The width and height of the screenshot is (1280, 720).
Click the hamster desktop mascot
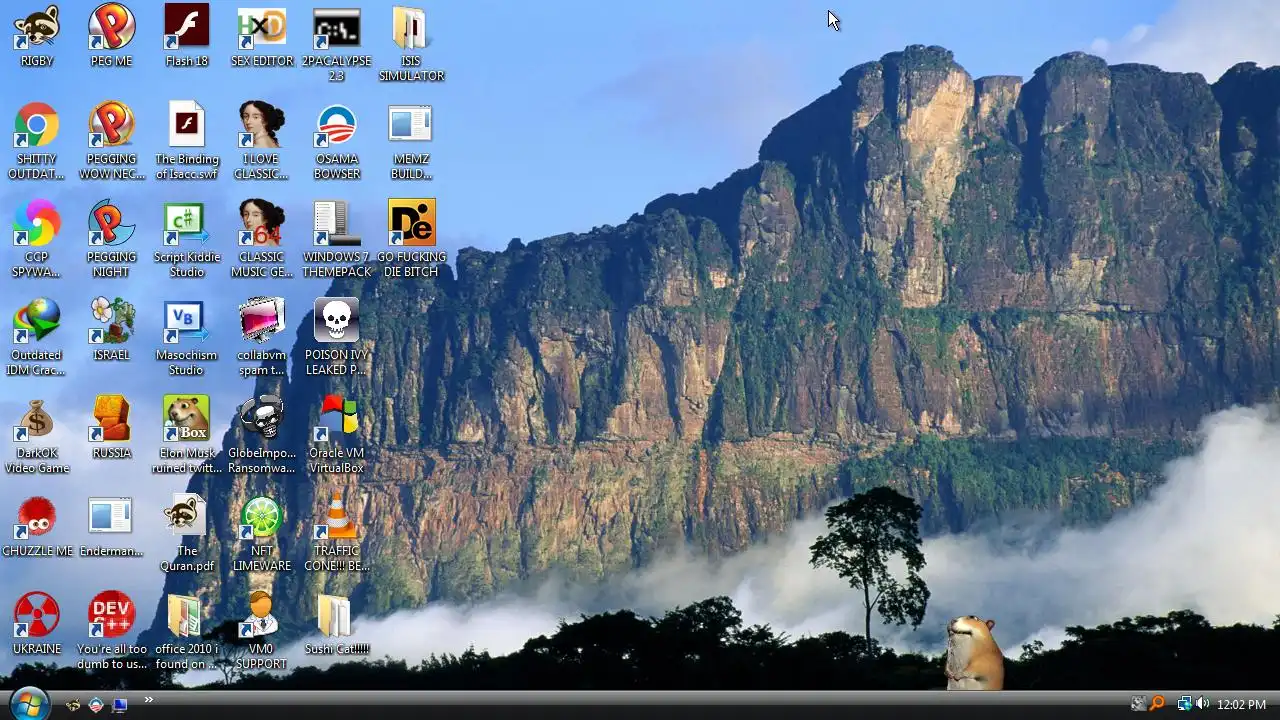point(973,652)
